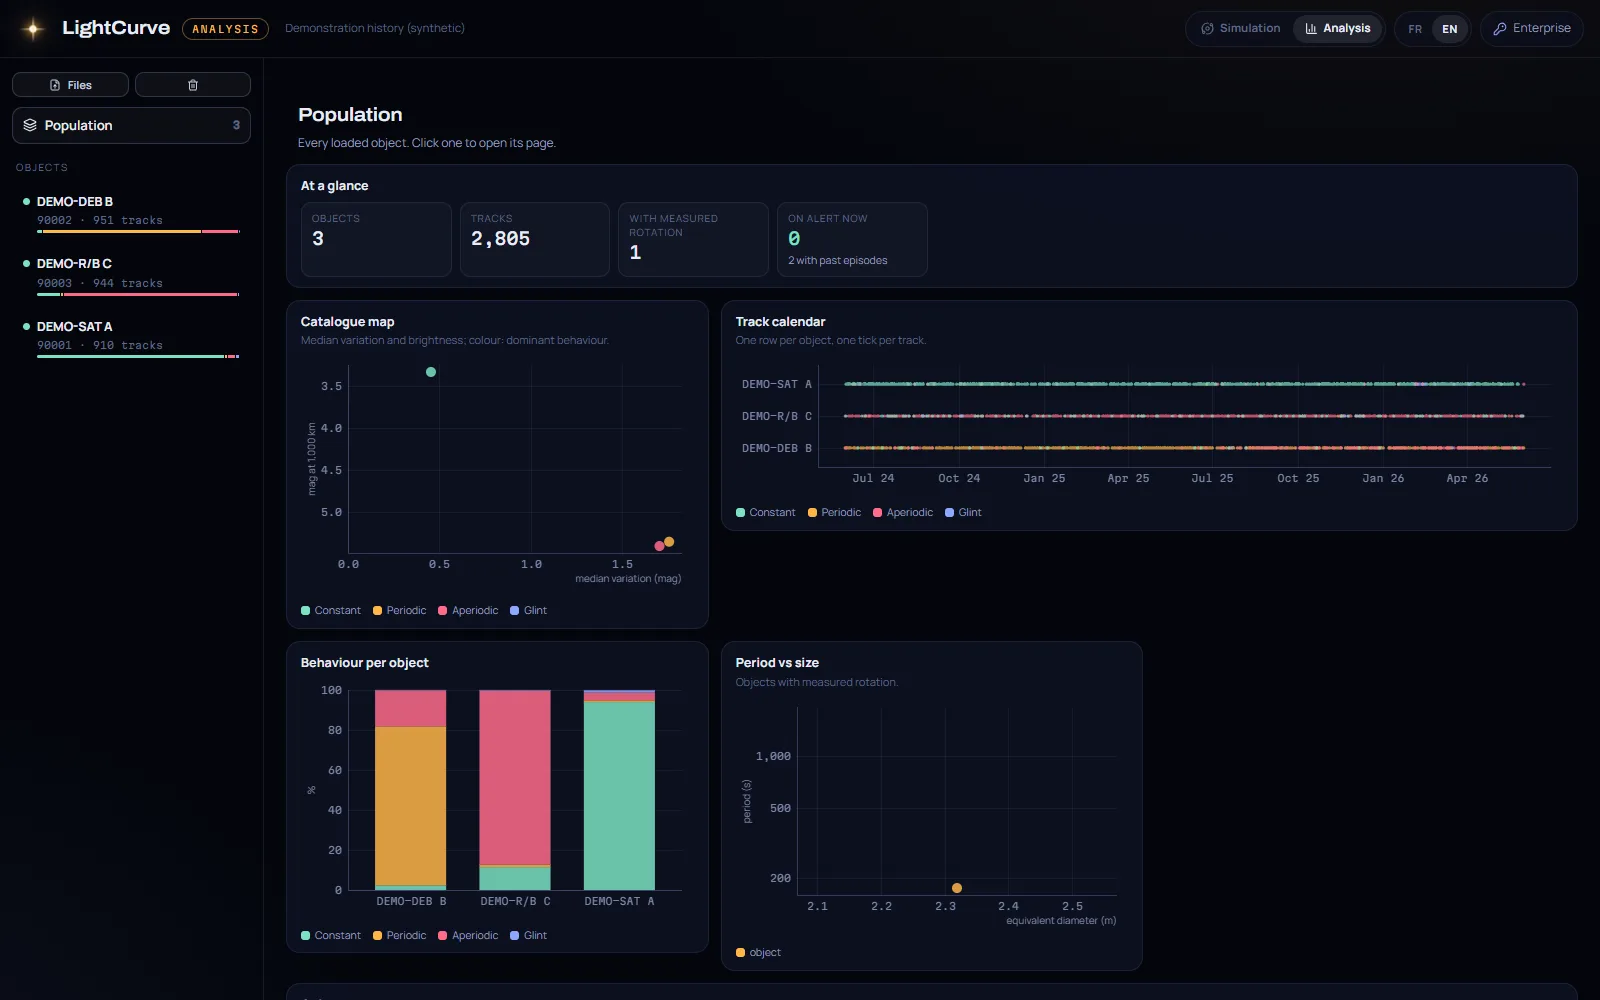This screenshot has width=1600, height=1000.
Task: Toggle Aperiodic legend in Behaviour per object
Action: click(468, 935)
